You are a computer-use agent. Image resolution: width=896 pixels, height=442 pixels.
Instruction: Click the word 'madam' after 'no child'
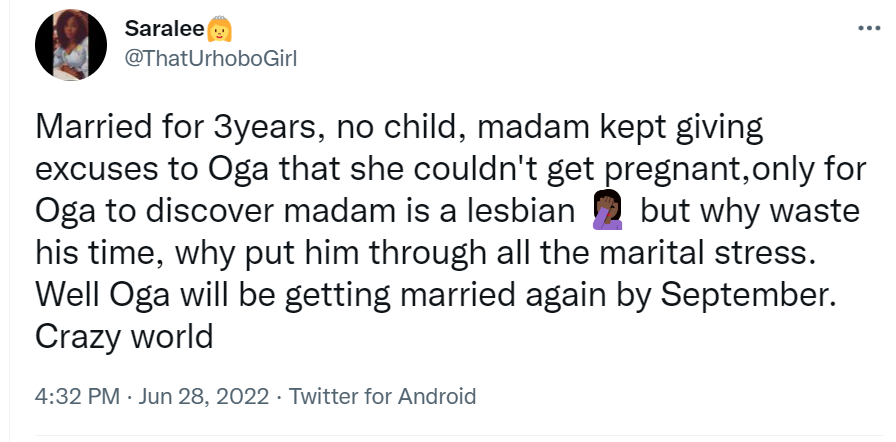533,128
